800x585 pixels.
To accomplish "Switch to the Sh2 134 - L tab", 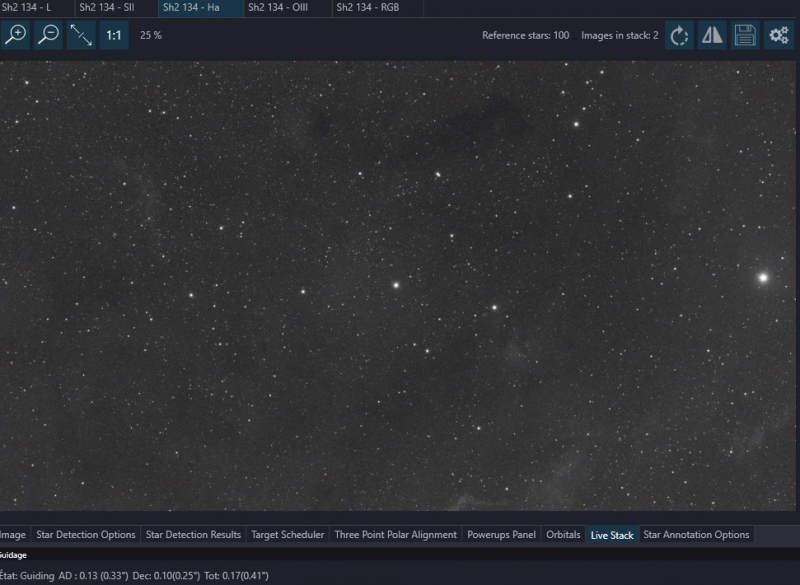I will [x=36, y=8].
